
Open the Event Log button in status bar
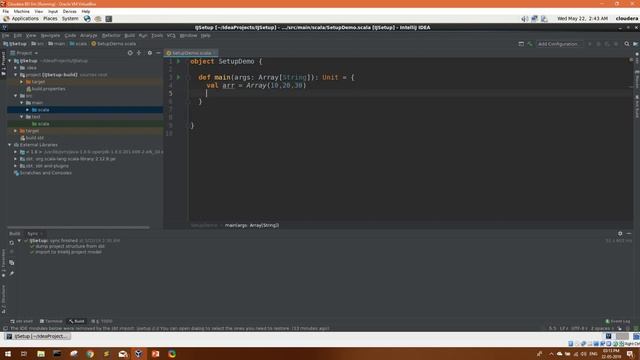pos(618,321)
